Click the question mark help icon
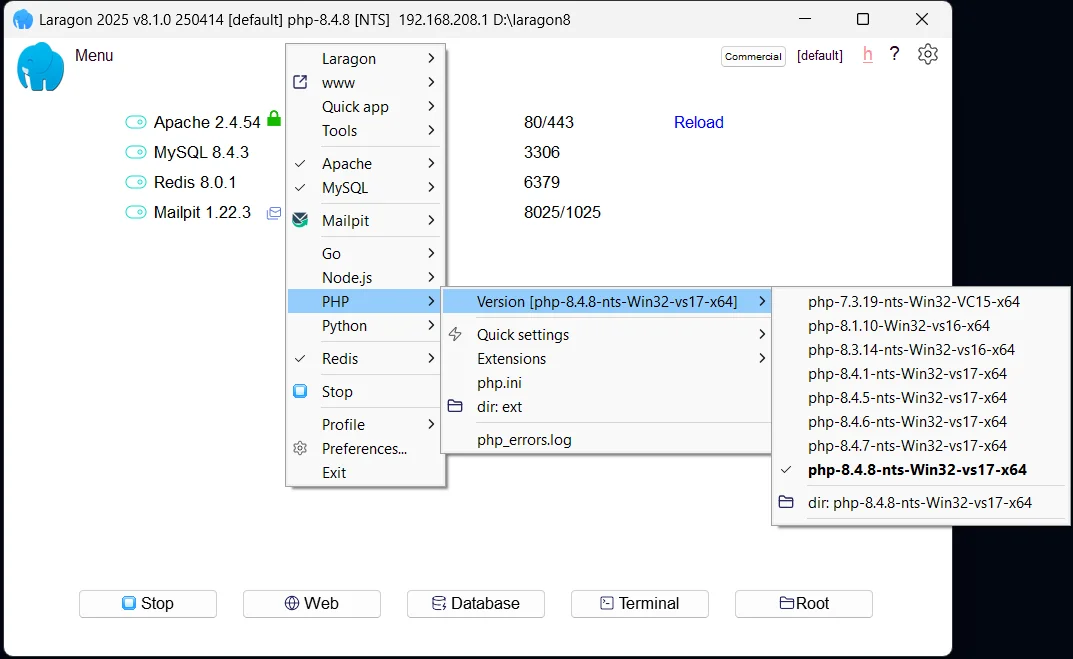1073x659 pixels. pyautogui.click(x=894, y=54)
